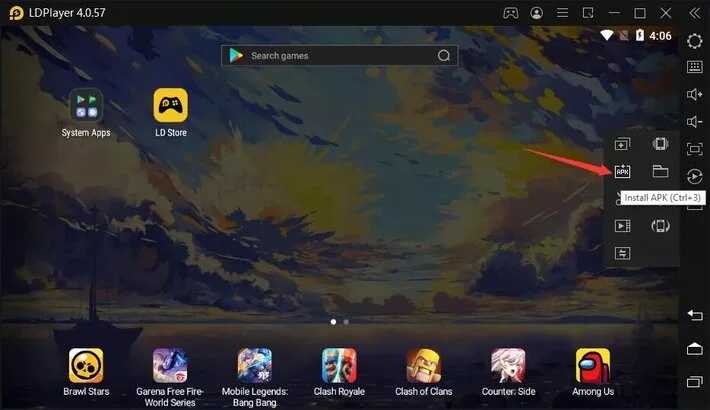Click the battery status icon
710x410 pixels.
coord(639,35)
